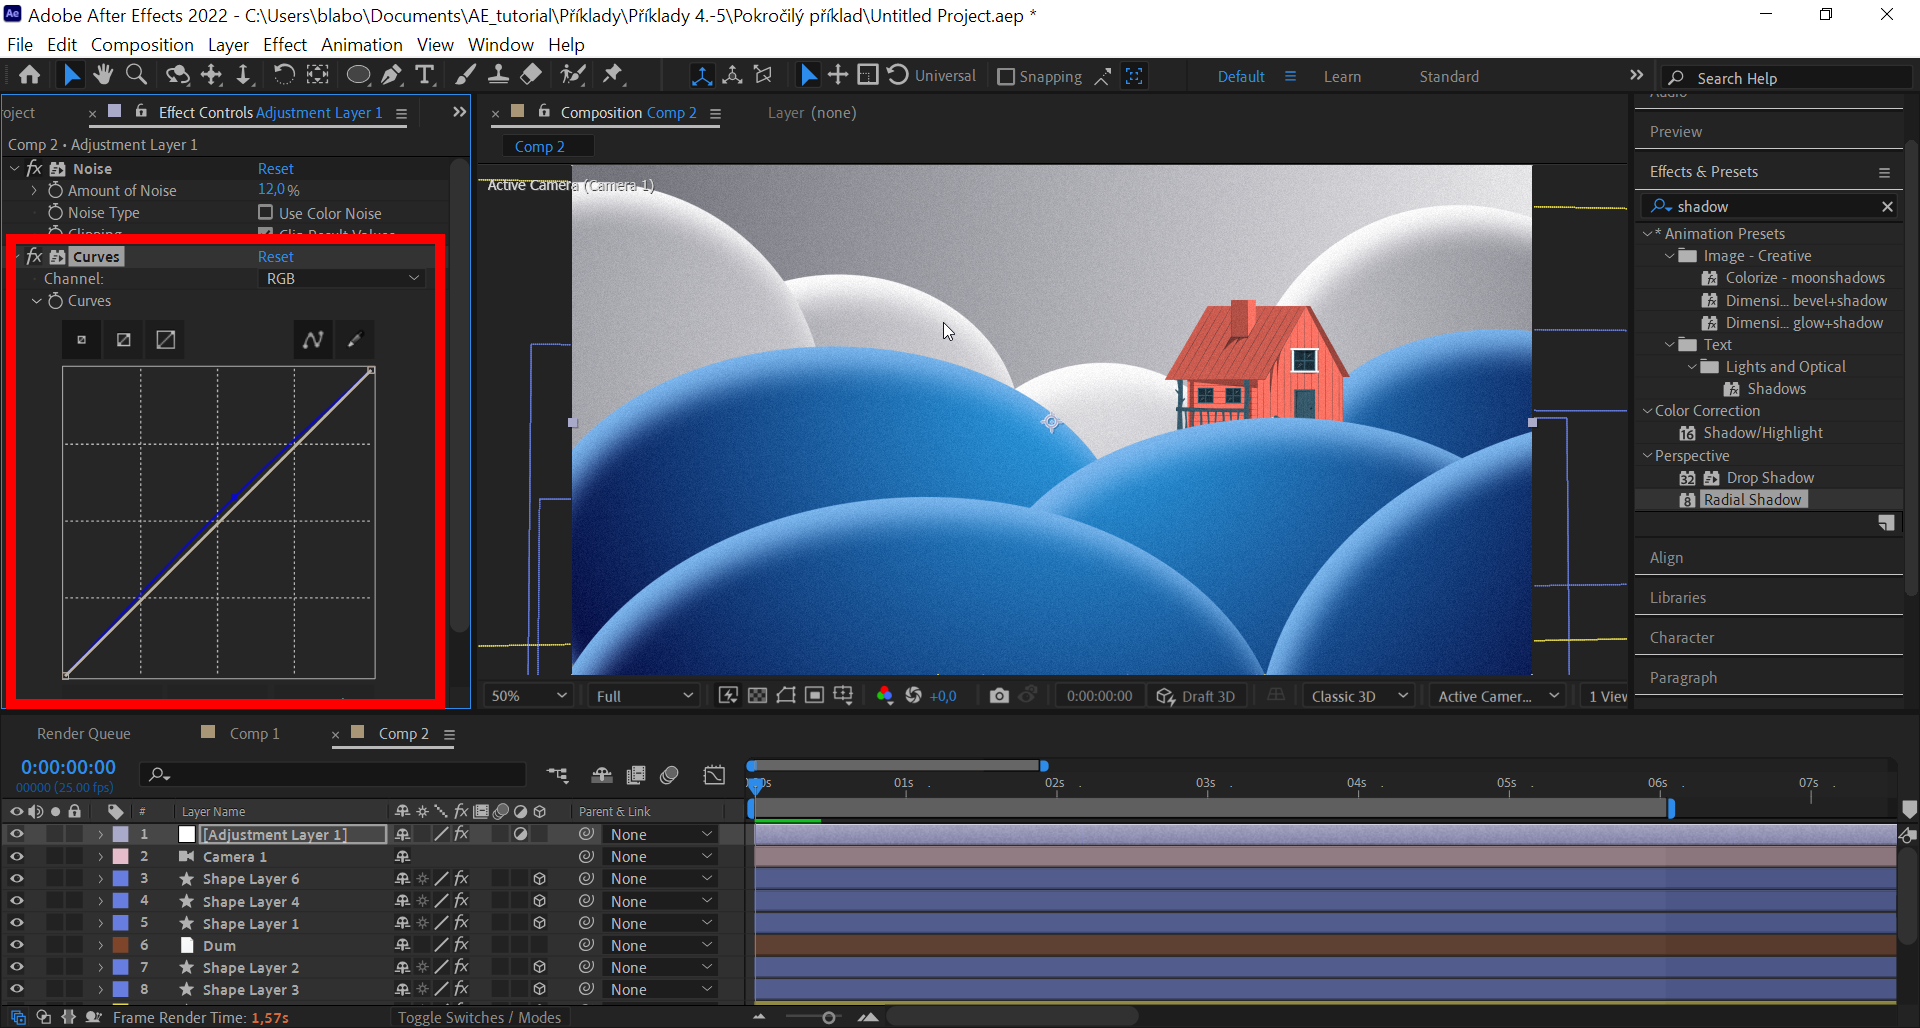Enable the Use Color Noise checkbox
1920x1028 pixels.
click(x=265, y=212)
